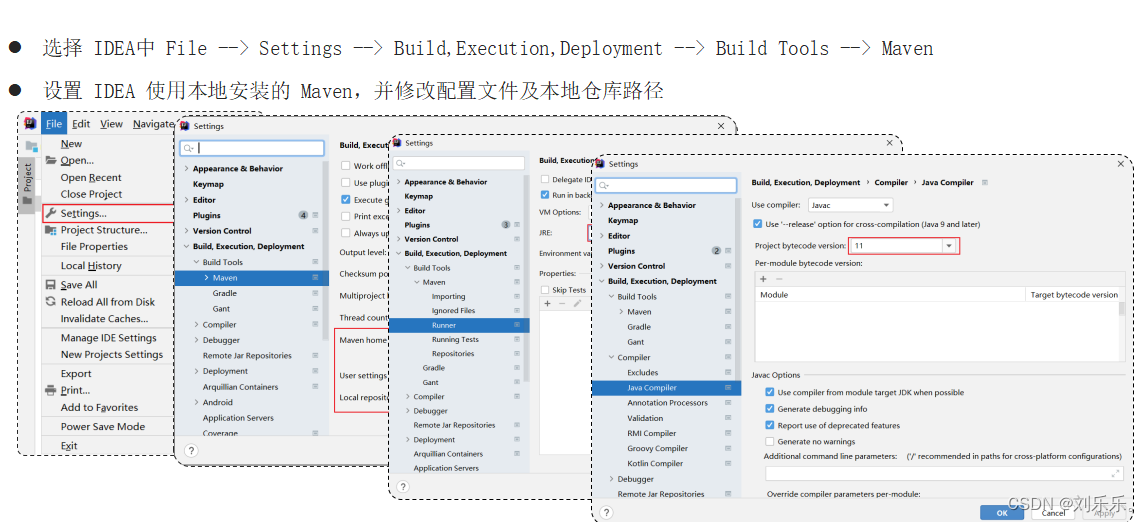Click the project-level icon beside Gradle in Java Compiler window

[x=728, y=327]
